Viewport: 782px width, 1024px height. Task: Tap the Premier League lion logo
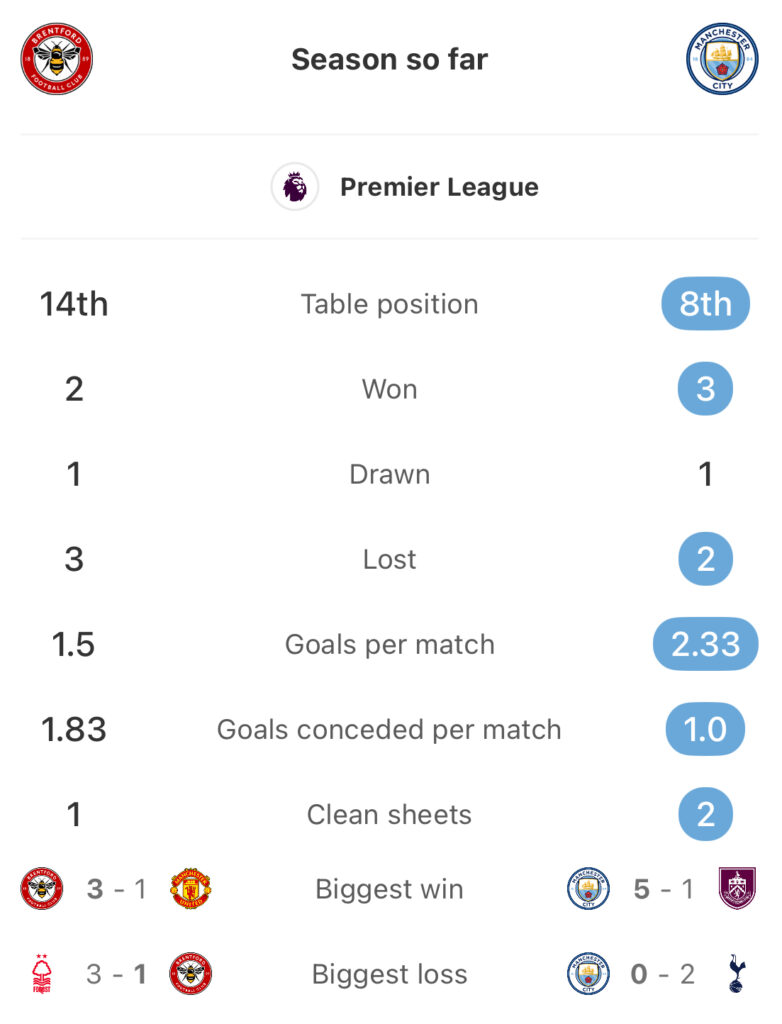point(295,187)
